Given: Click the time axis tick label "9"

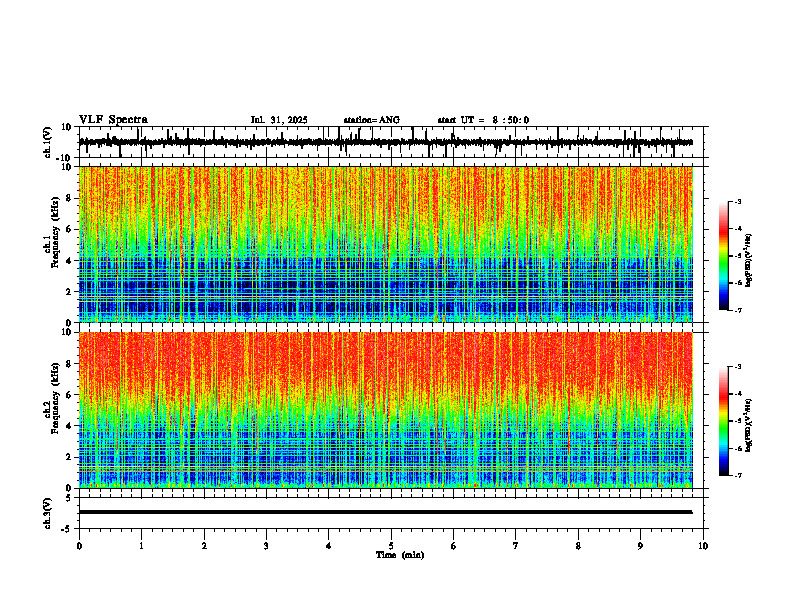Looking at the screenshot, I should [x=640, y=546].
